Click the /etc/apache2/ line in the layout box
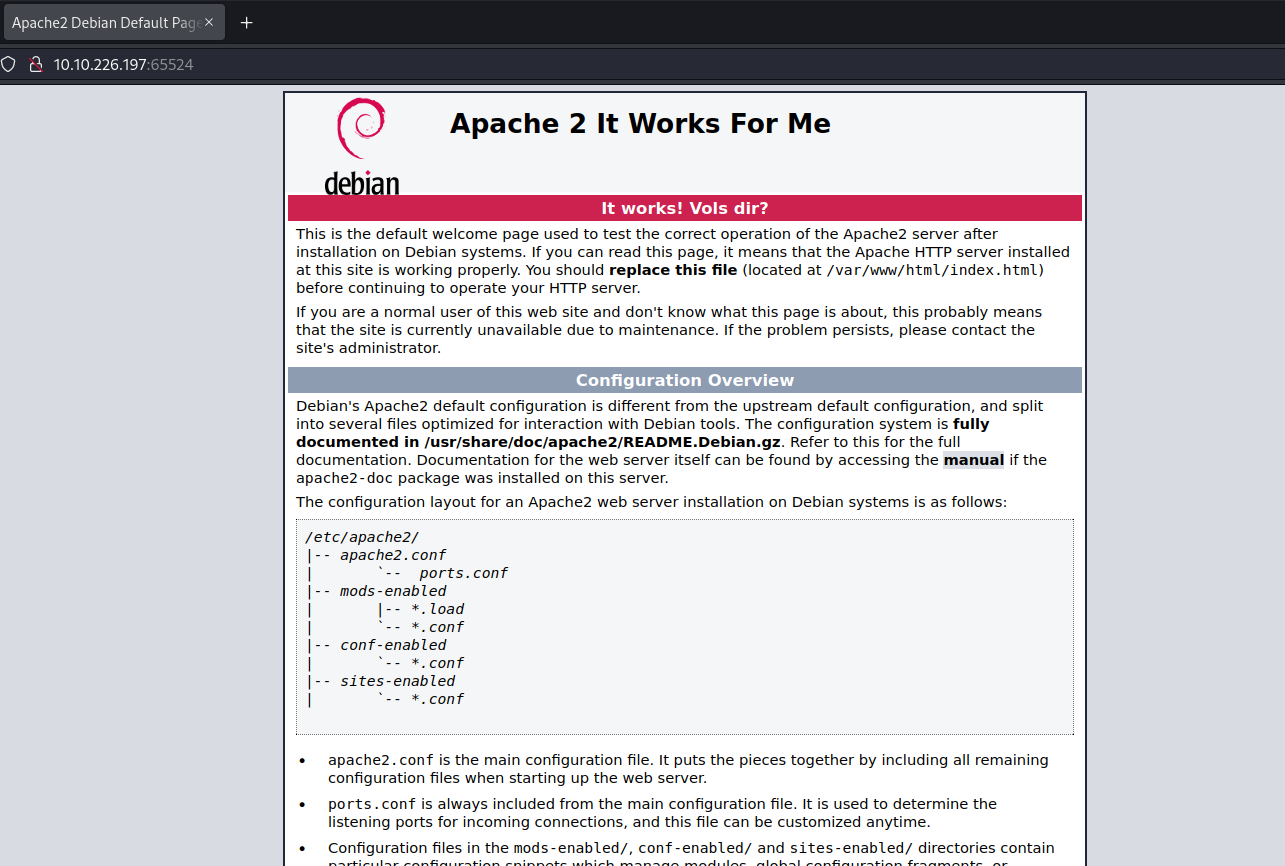This screenshot has height=866, width=1285. (361, 536)
